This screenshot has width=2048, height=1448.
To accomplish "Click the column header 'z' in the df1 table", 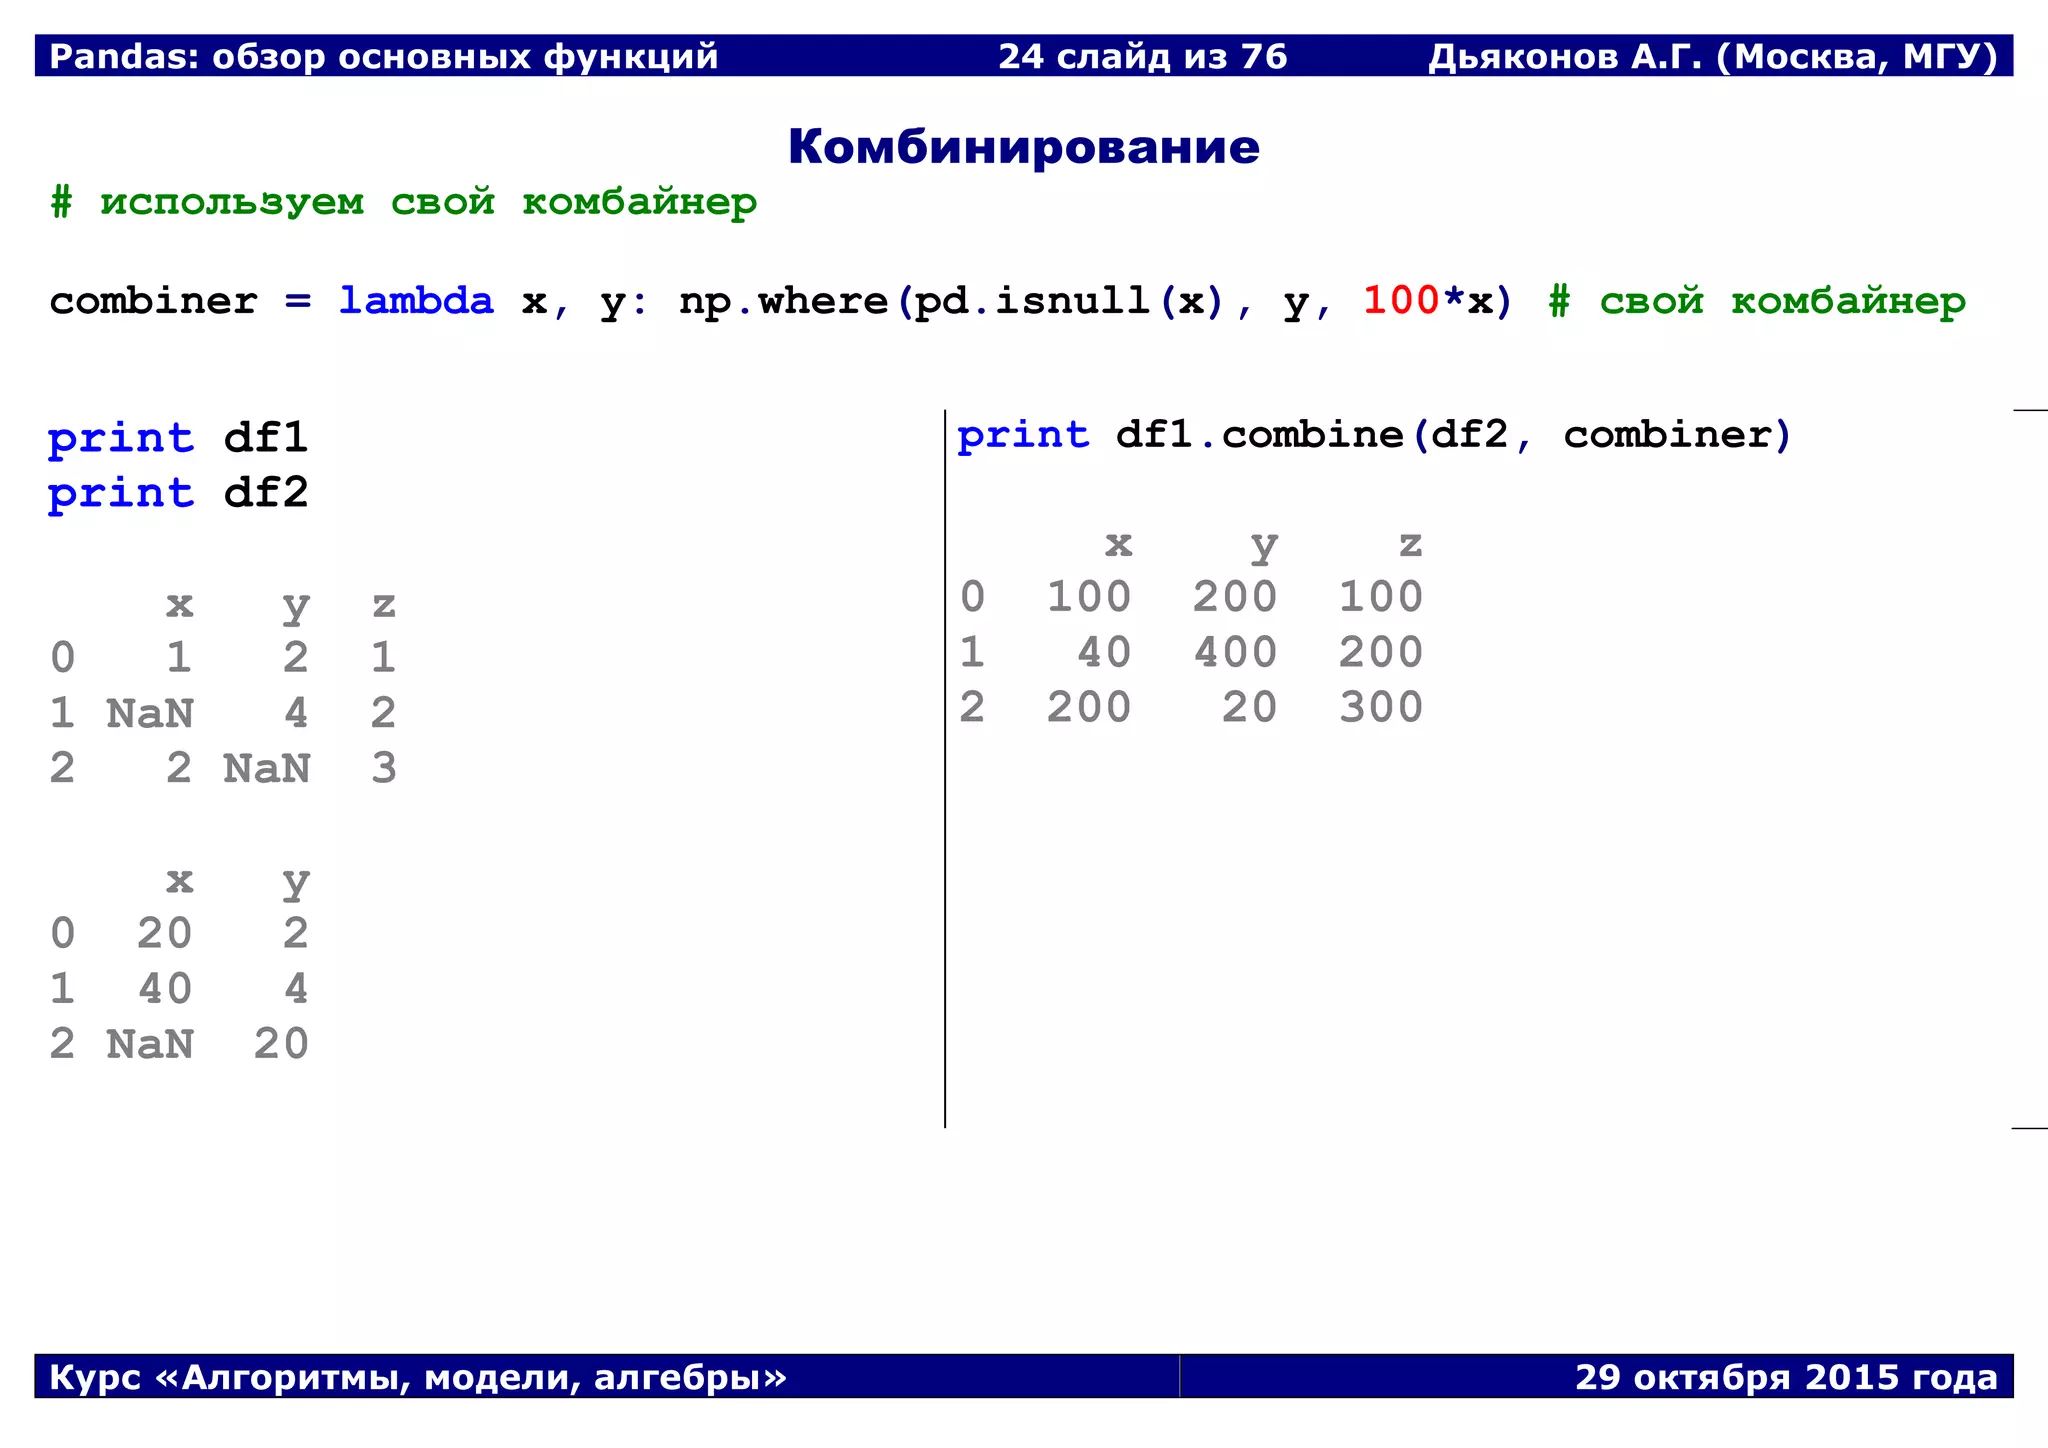I will coord(384,605).
